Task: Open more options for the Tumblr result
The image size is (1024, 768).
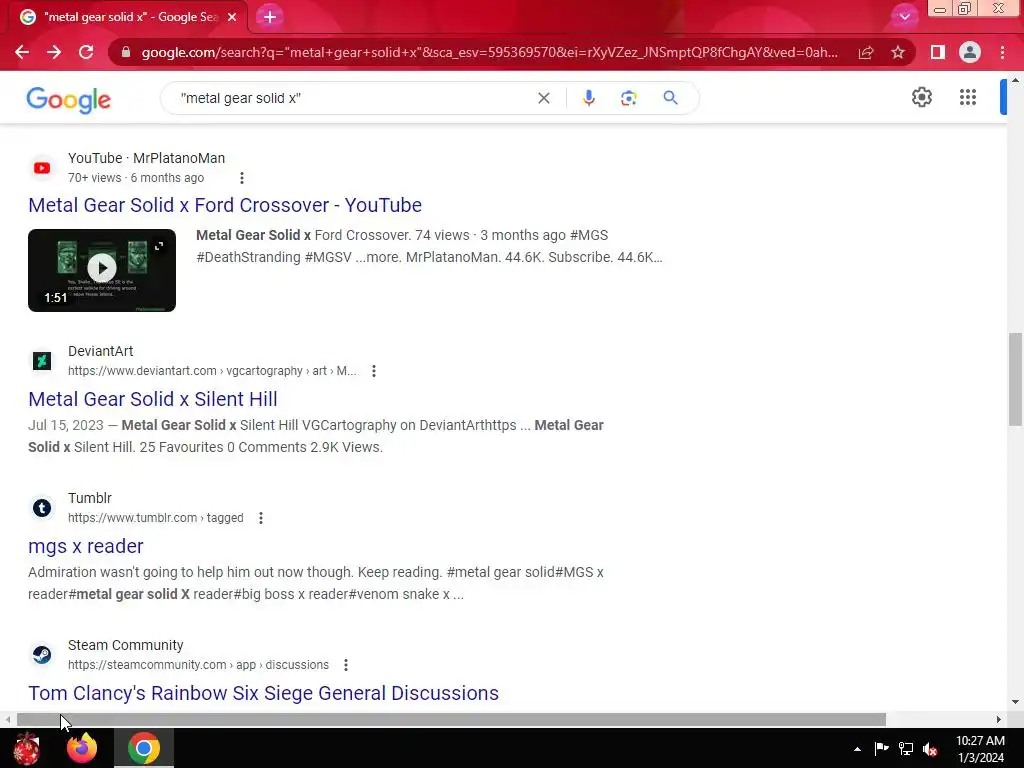Action: pyautogui.click(x=261, y=518)
